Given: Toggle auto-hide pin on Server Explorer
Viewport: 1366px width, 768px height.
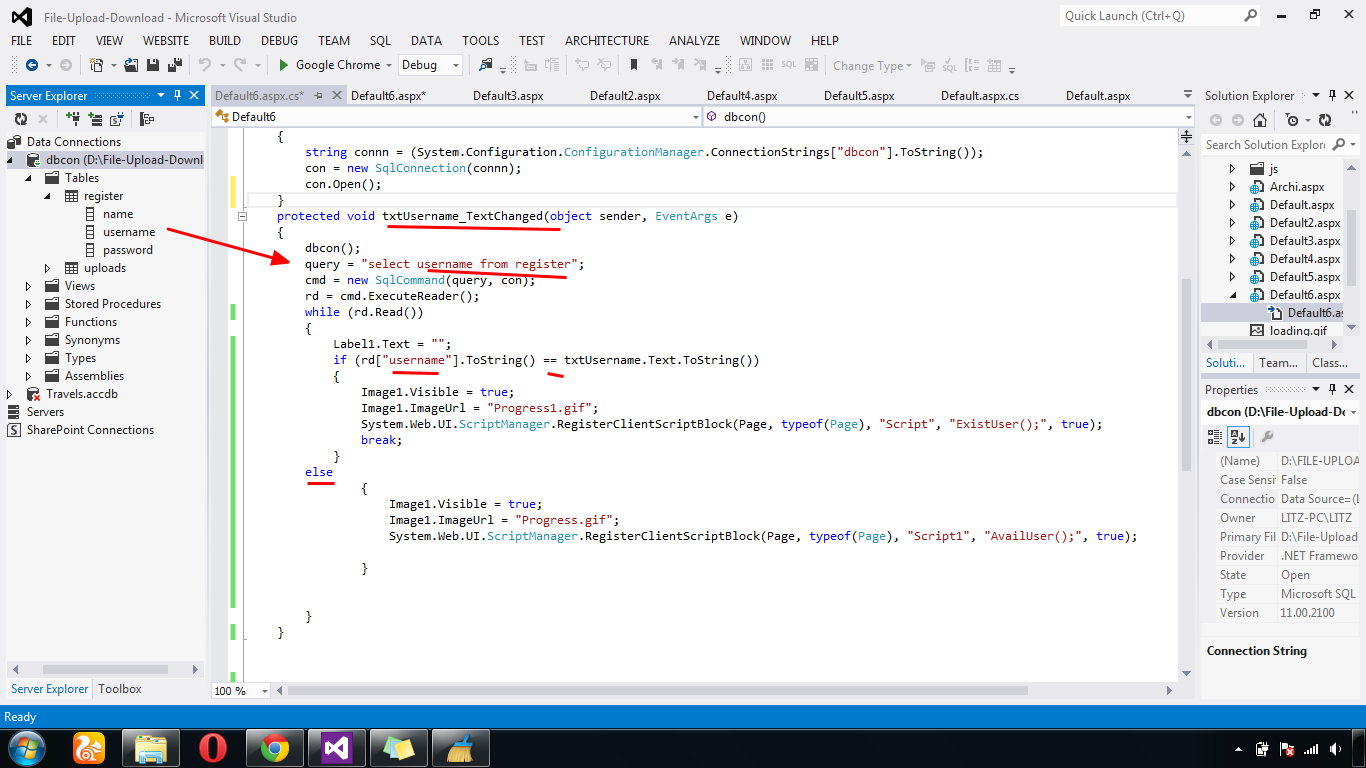Looking at the screenshot, I should click(177, 95).
